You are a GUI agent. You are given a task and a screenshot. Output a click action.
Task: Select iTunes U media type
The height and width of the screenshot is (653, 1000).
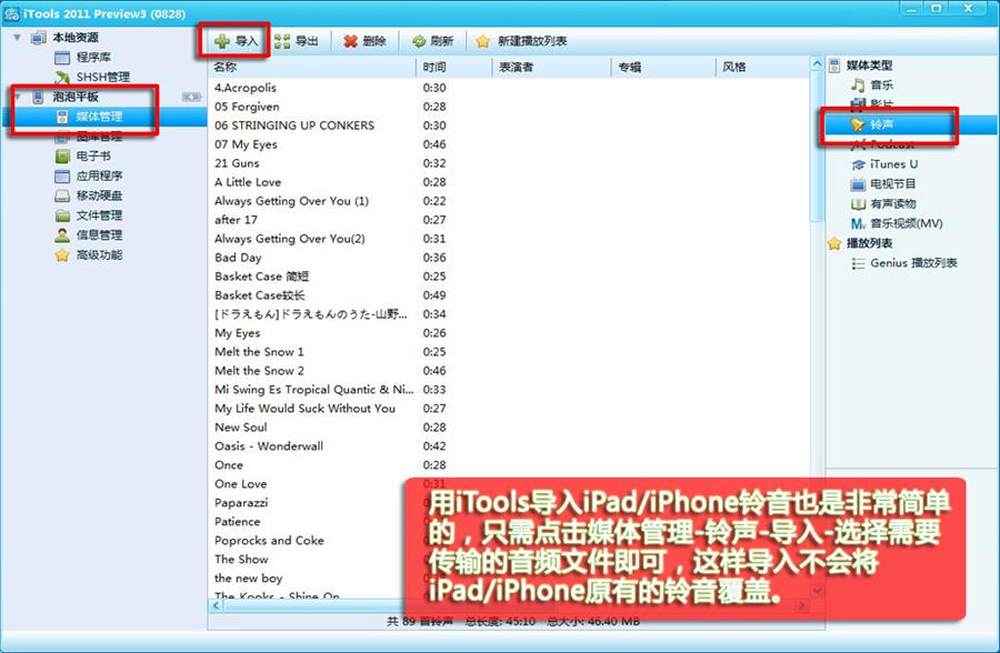pyautogui.click(x=885, y=164)
